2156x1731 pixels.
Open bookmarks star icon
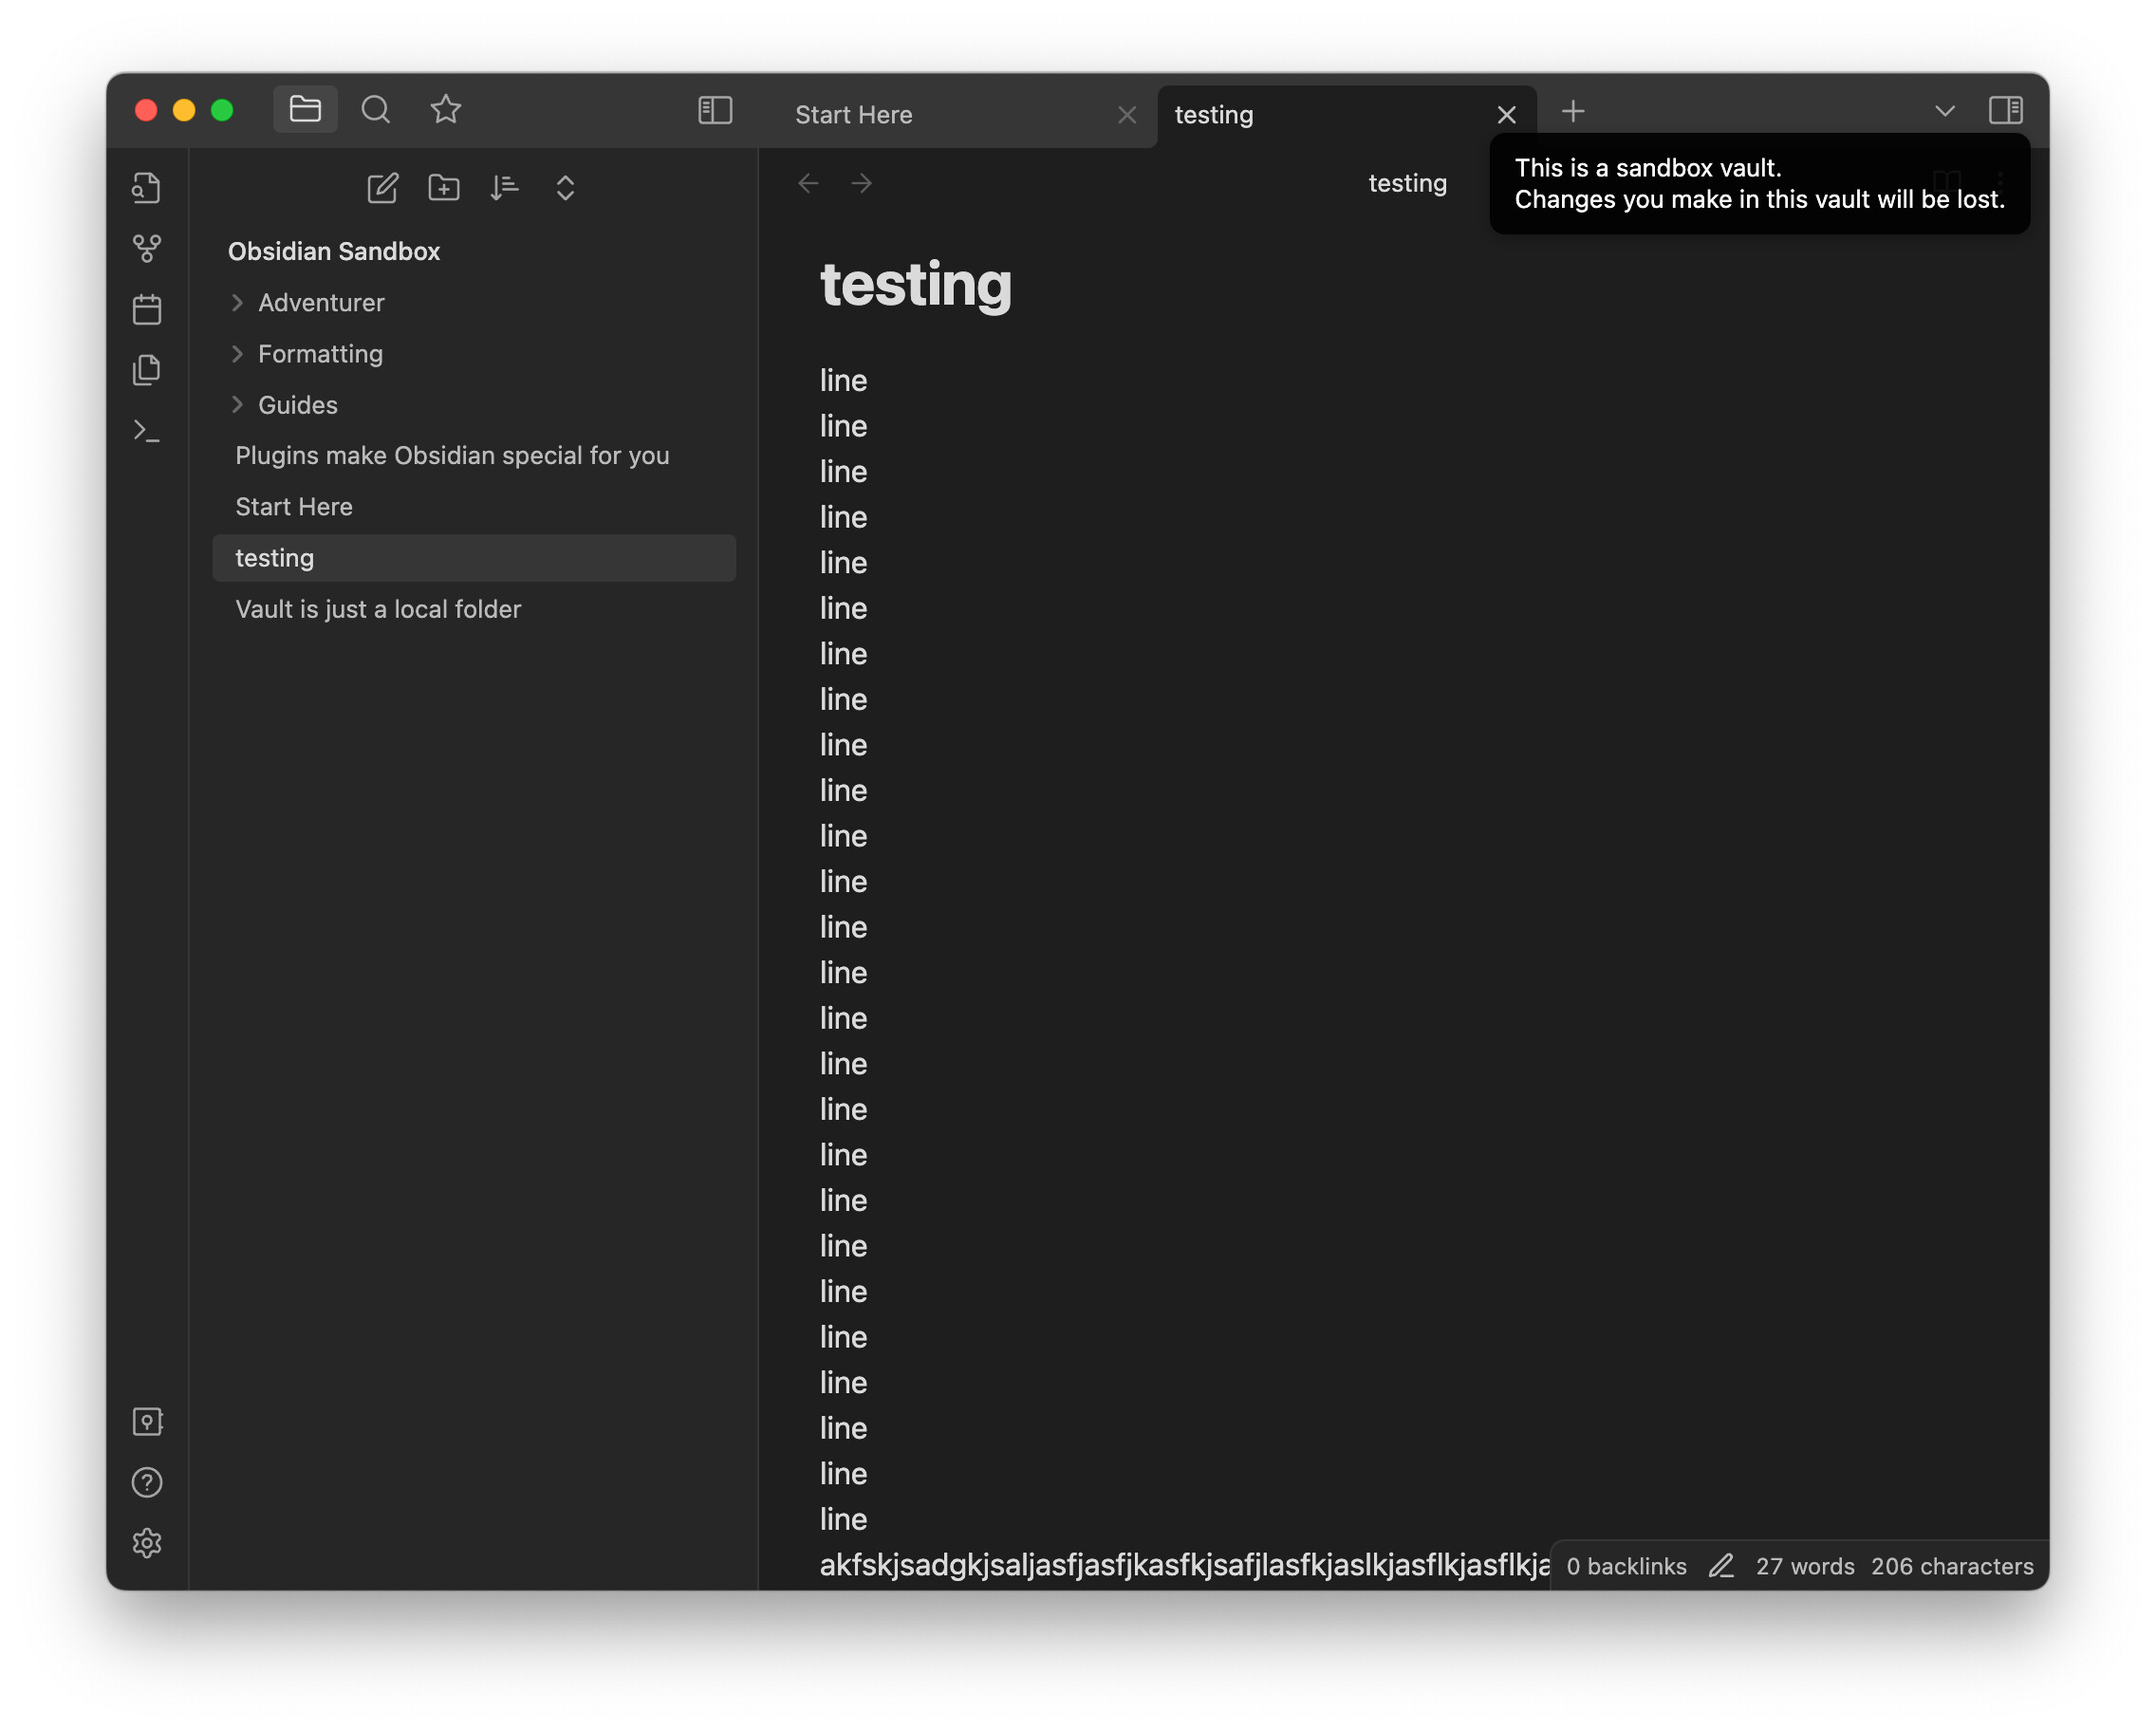click(x=446, y=109)
